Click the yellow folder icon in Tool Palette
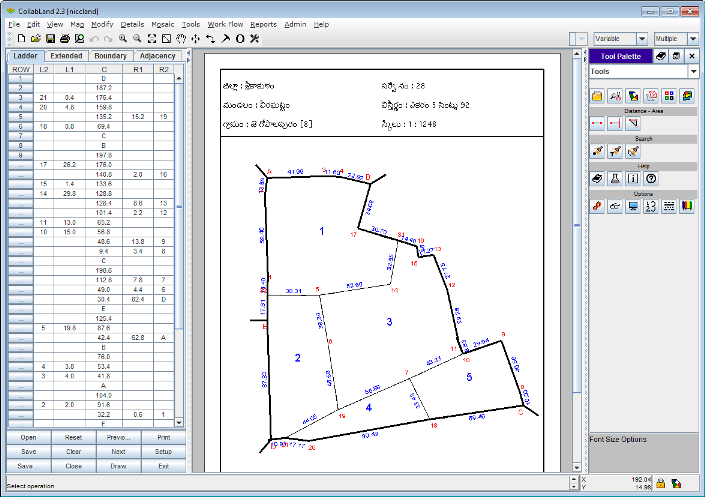Screen dimensions: 705x497 (597, 95)
